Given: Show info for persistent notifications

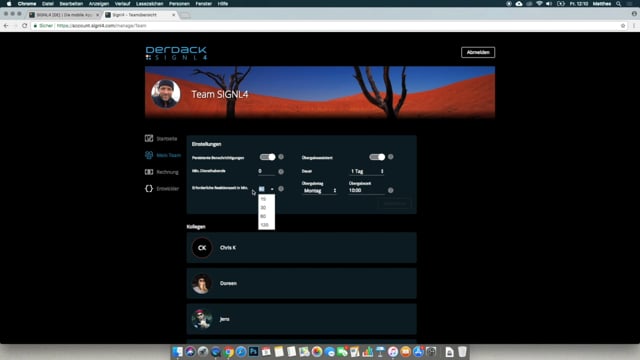Looking at the screenshot, I should pyautogui.click(x=281, y=157).
